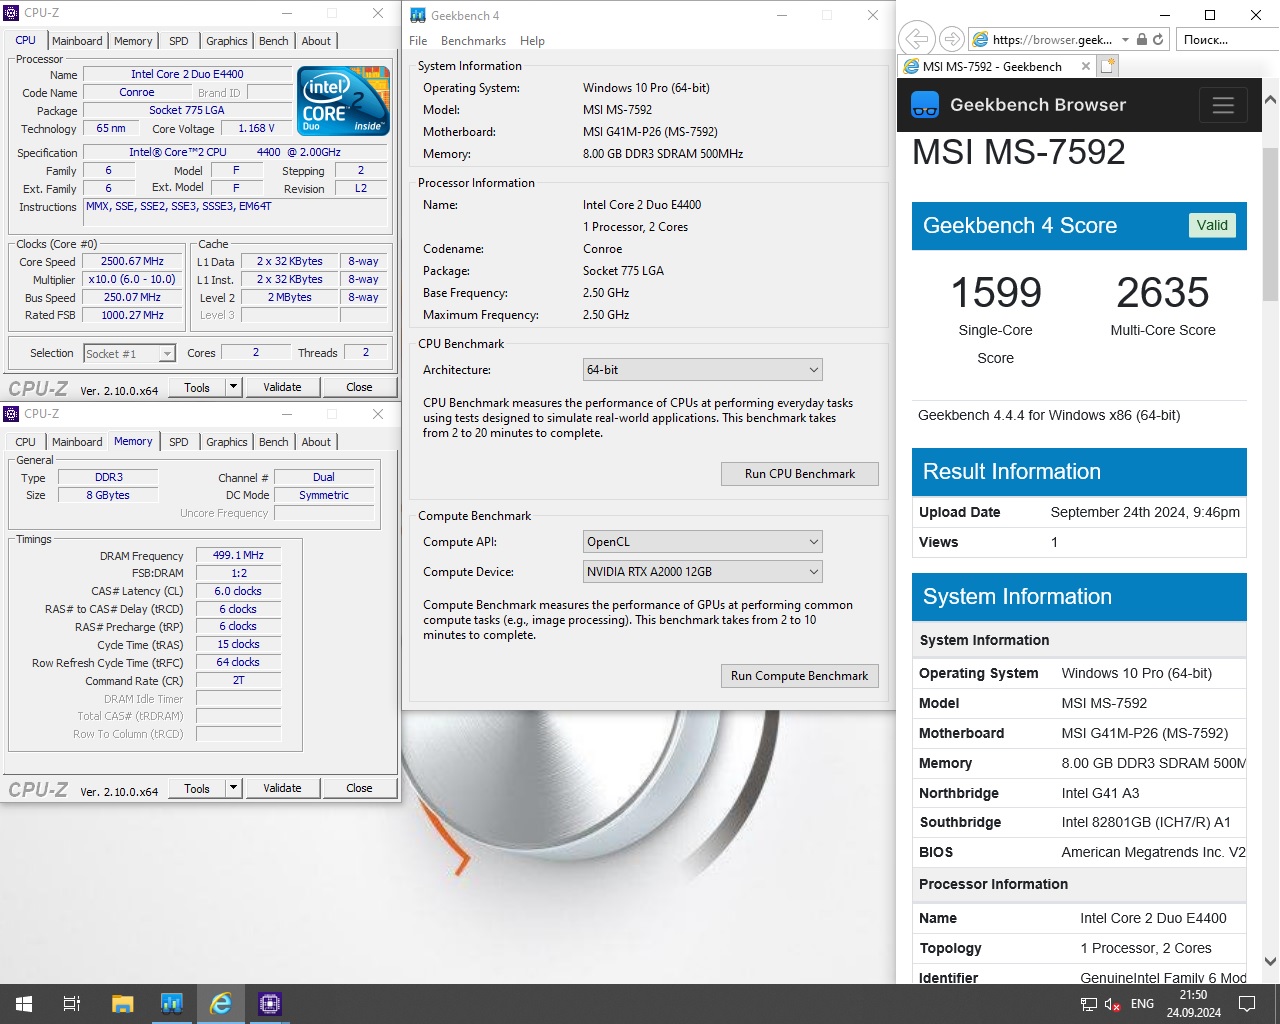Switch to Internet Explorer taskbar icon
The width and height of the screenshot is (1280, 1024).
[x=221, y=1004]
